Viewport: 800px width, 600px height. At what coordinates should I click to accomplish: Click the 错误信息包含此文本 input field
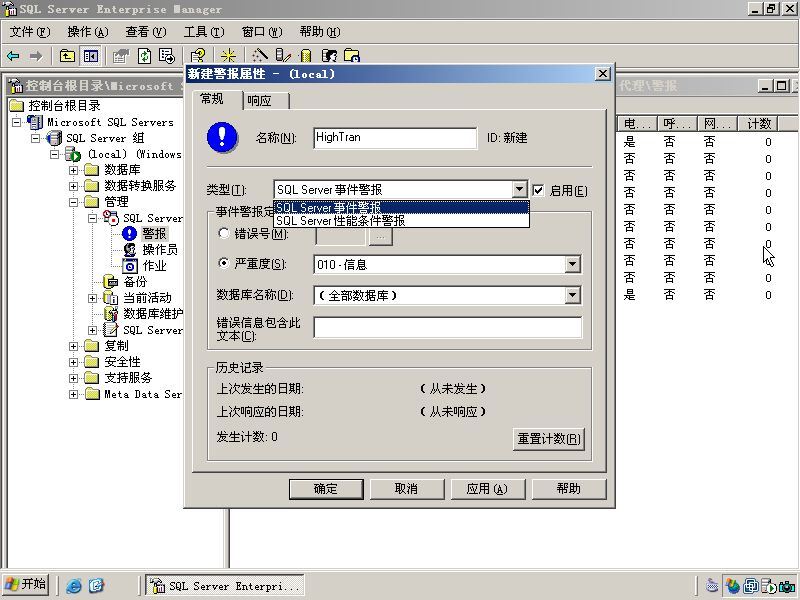[448, 328]
